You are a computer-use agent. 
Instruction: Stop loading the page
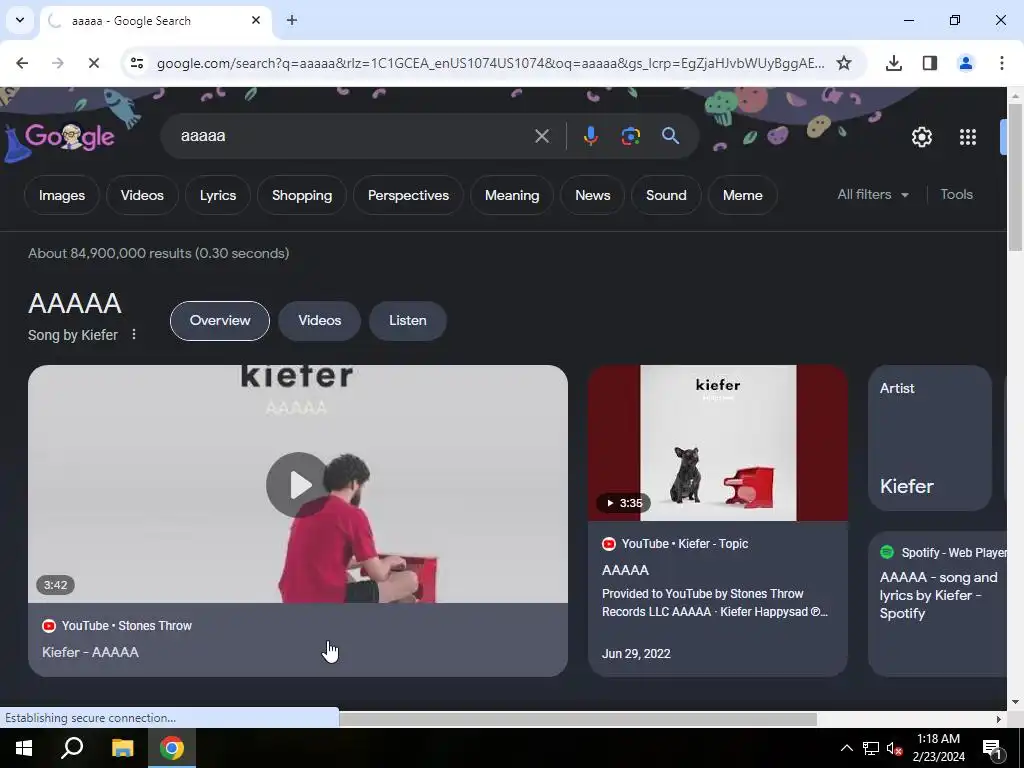(x=93, y=63)
